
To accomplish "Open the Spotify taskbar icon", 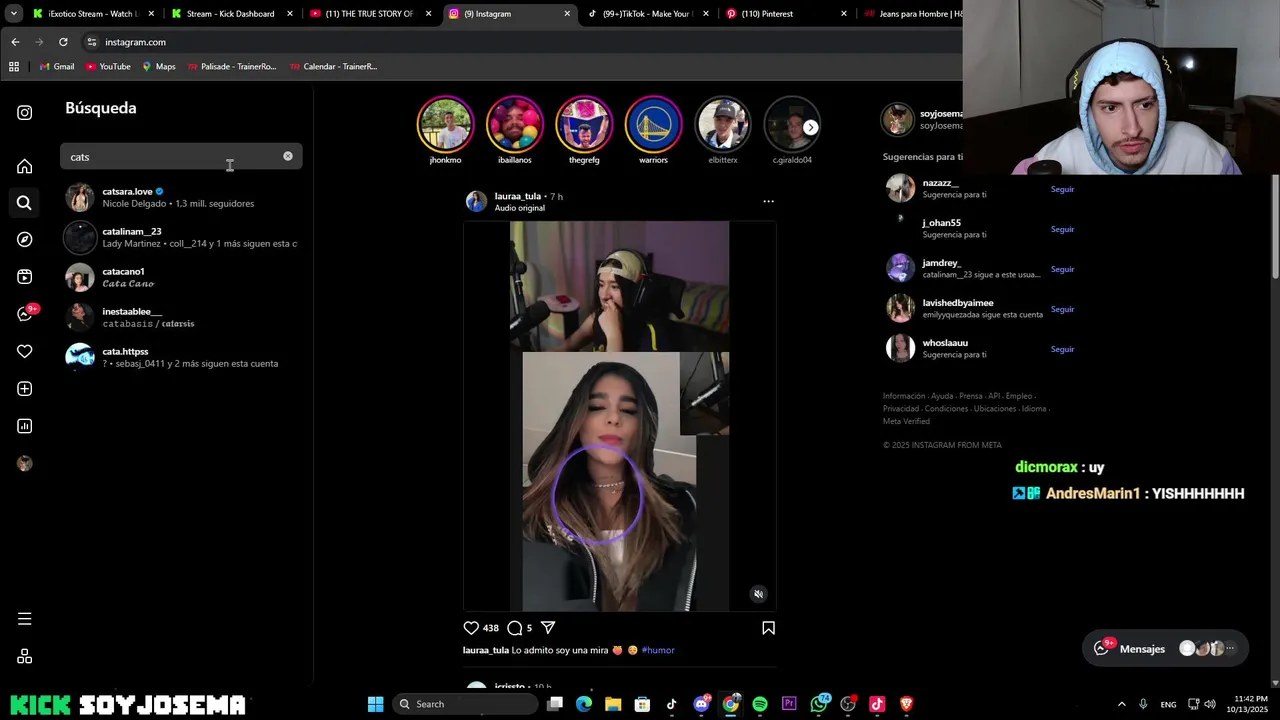I will coord(760,704).
